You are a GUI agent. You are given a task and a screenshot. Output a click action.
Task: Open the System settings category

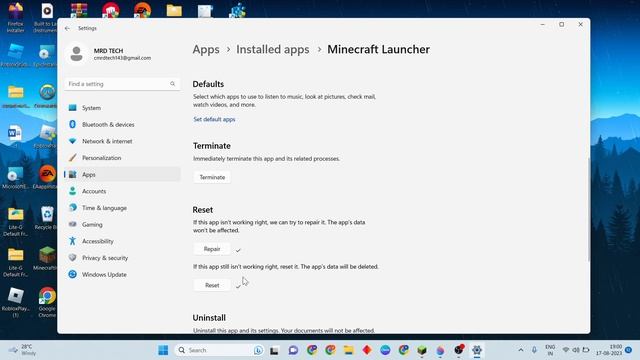coord(122,108)
